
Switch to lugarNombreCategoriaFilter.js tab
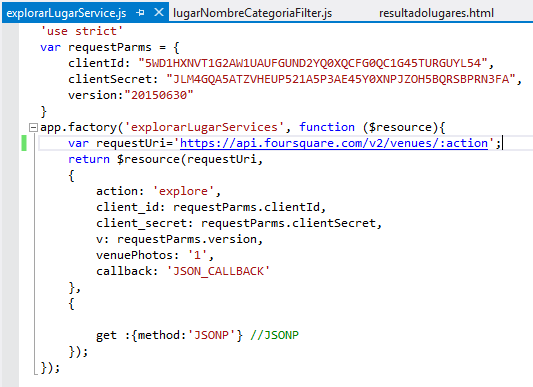tap(252, 13)
